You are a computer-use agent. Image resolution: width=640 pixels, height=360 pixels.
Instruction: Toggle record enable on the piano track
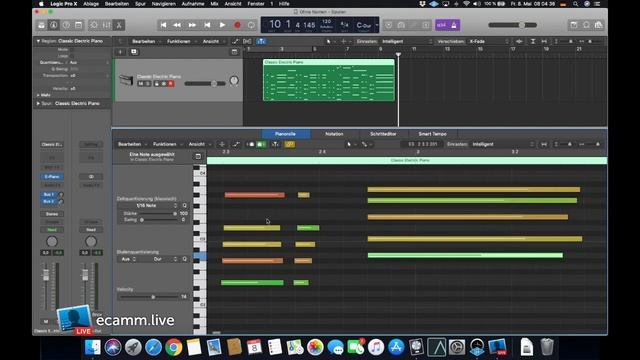tap(171, 84)
